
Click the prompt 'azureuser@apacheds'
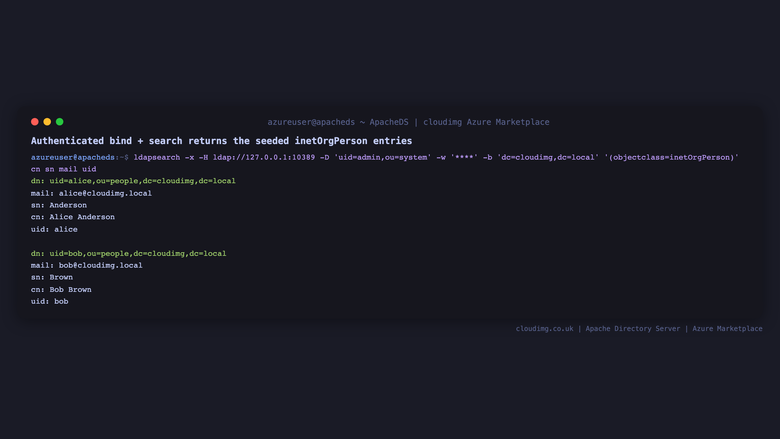tap(73, 157)
